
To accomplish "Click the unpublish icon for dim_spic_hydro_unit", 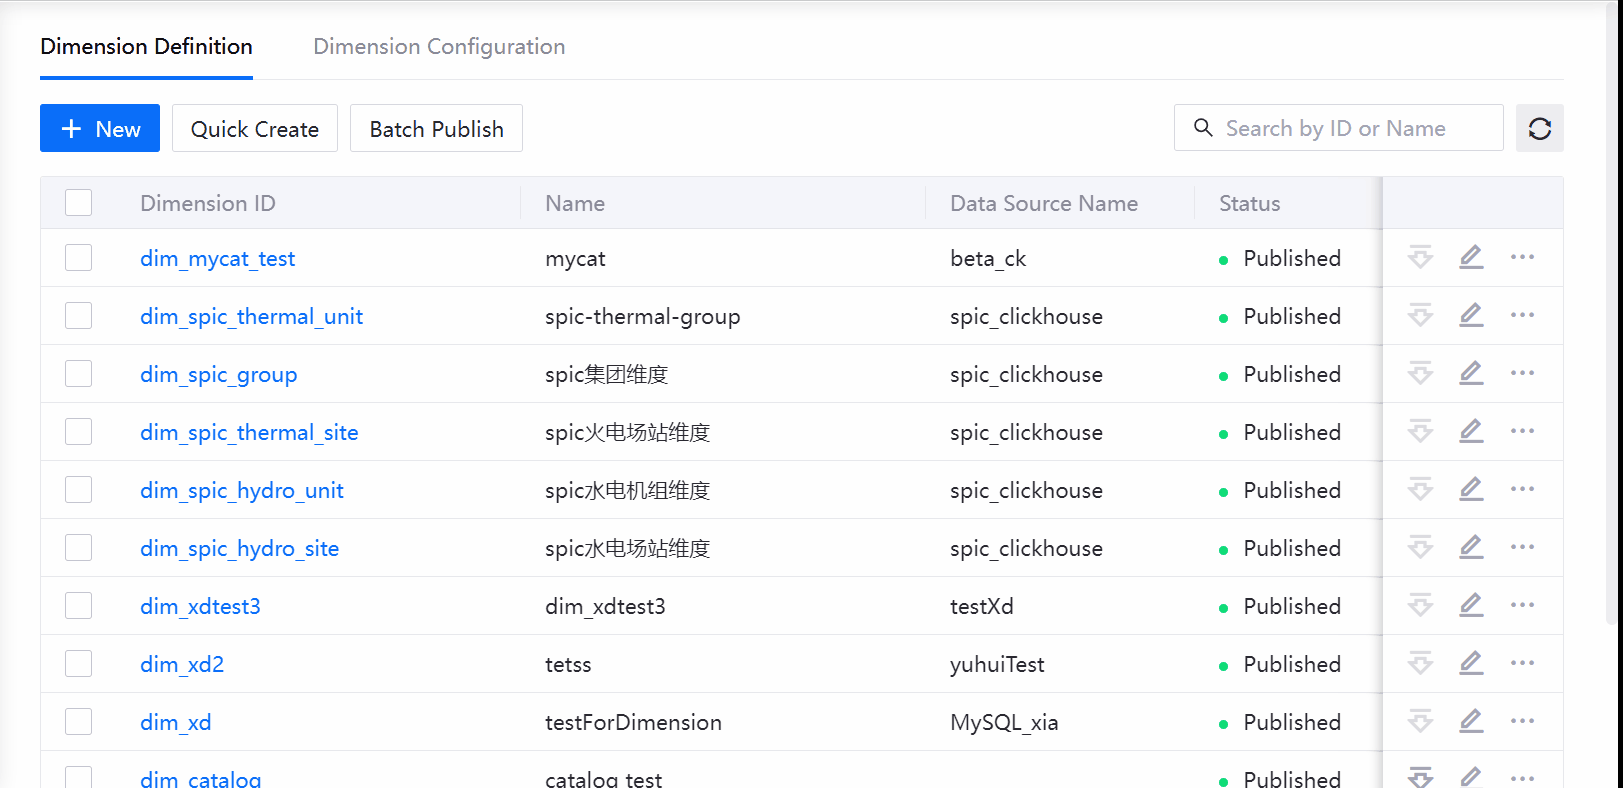I will click(1420, 489).
